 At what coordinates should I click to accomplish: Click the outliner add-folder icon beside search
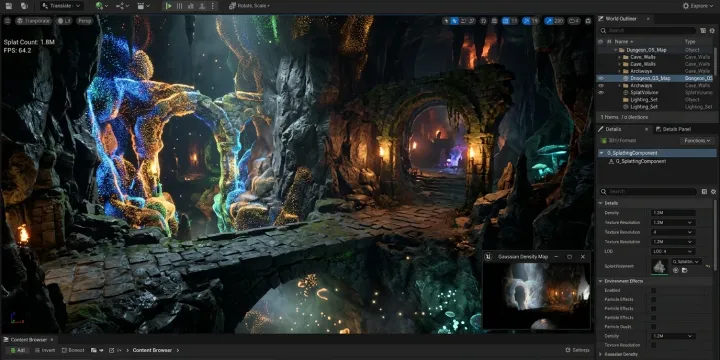(703, 30)
